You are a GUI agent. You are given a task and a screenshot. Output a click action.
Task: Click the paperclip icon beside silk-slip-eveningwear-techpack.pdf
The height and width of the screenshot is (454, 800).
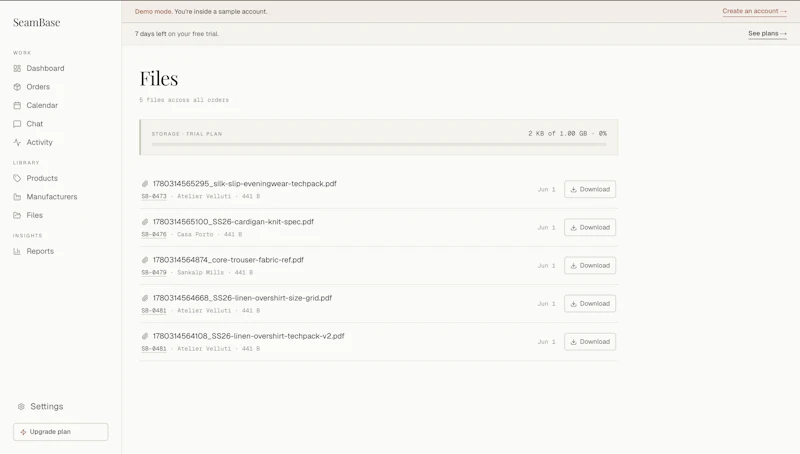(145, 184)
